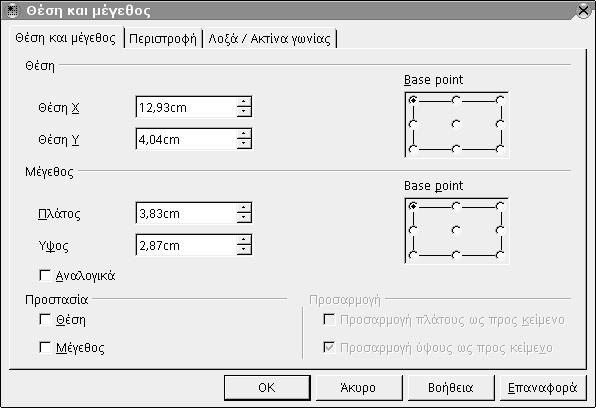
Task: Confirm with the OK button
Action: pos(267,387)
